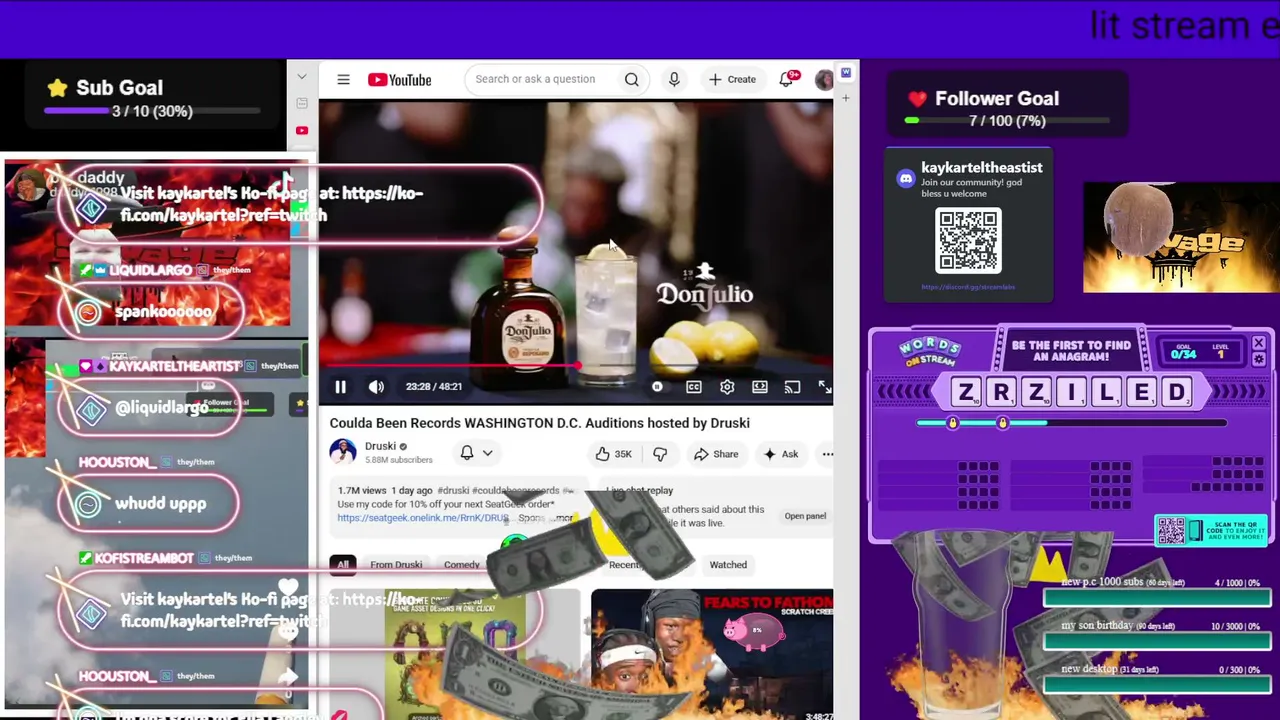Click the Discord community QR code
This screenshot has height=720, width=1280.
click(x=968, y=241)
